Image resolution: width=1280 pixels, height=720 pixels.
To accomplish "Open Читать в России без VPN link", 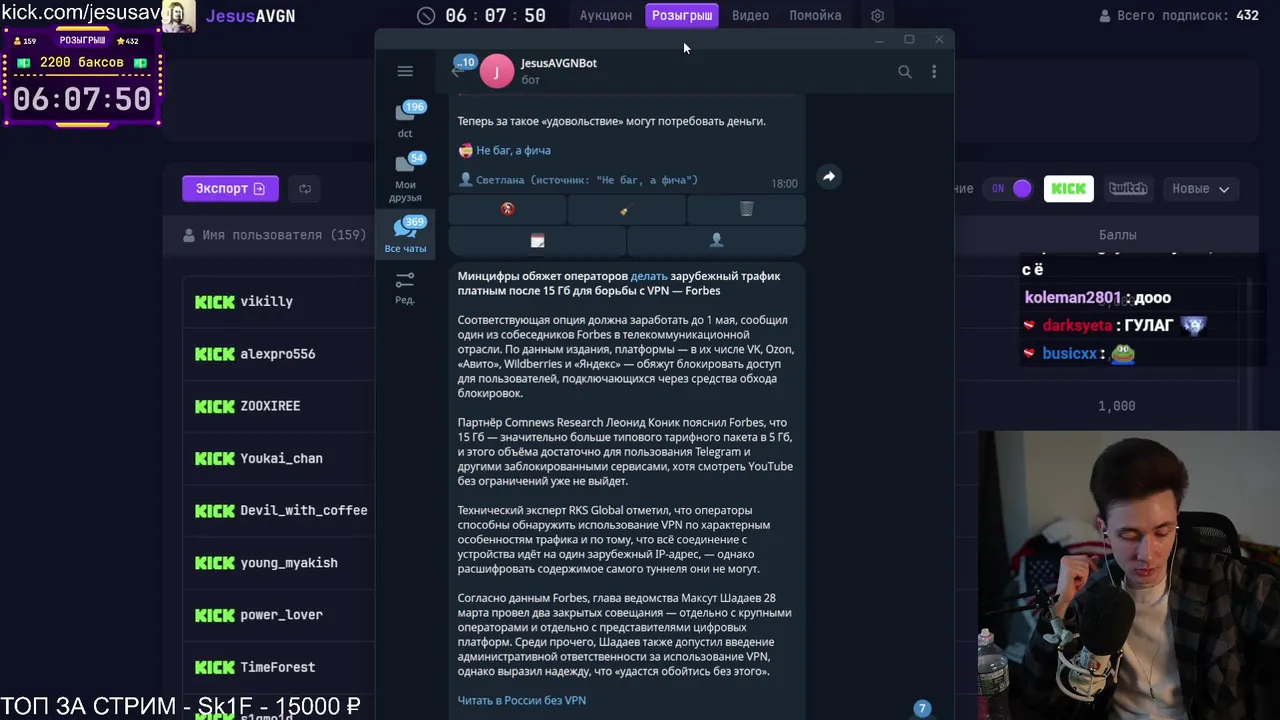I will (522, 700).
